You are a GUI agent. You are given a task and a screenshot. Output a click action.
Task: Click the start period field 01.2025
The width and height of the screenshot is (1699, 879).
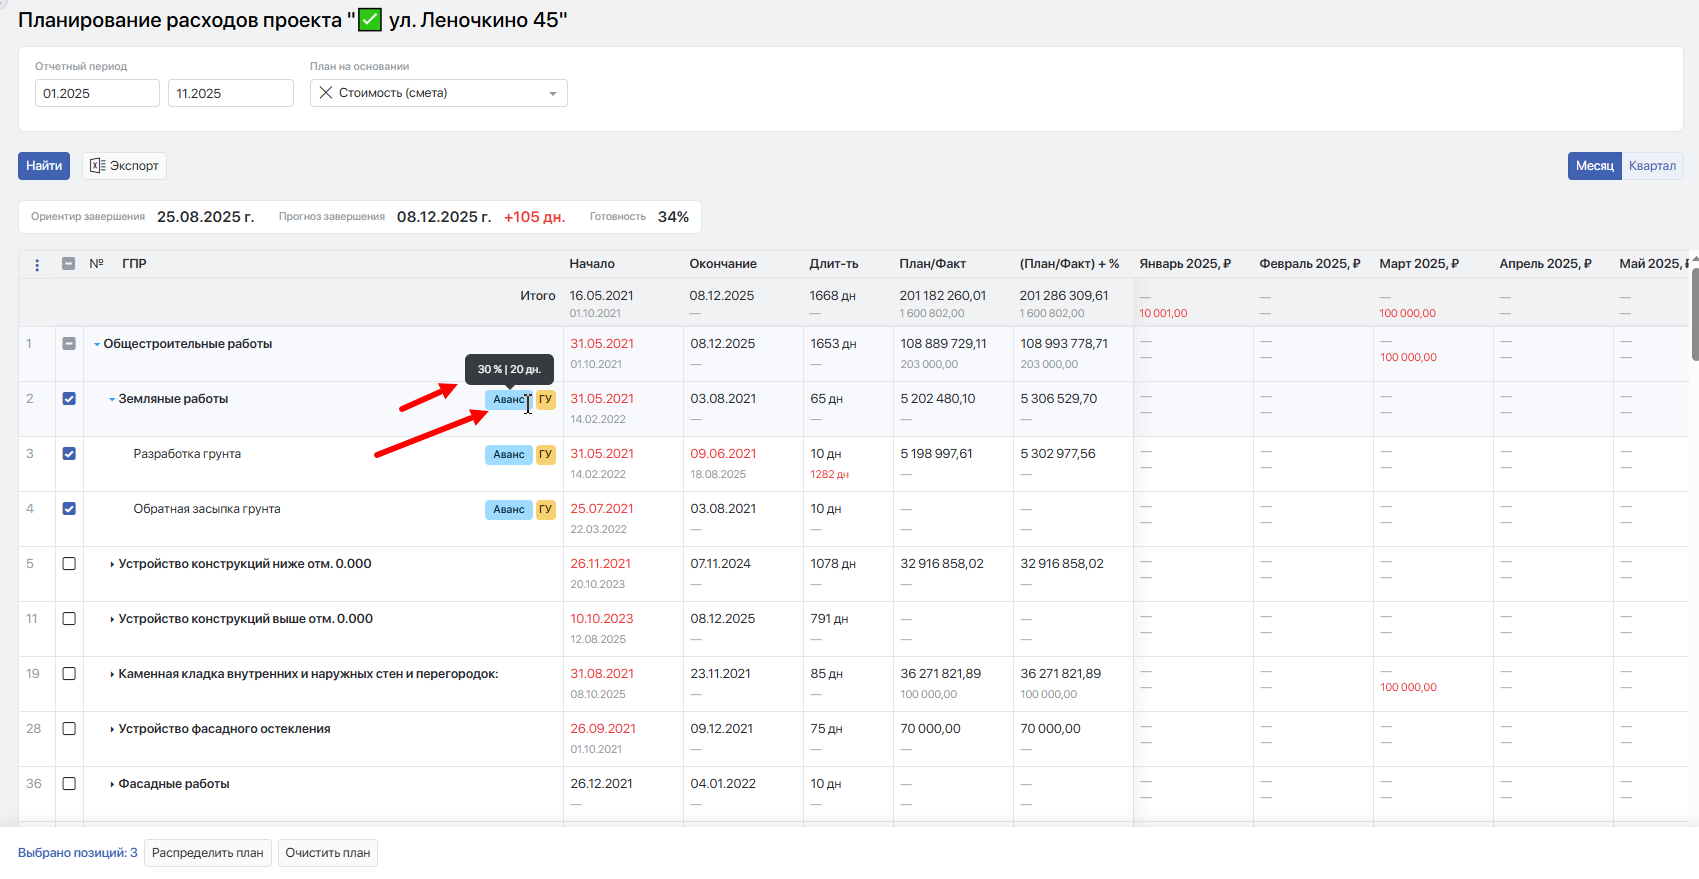tap(97, 94)
